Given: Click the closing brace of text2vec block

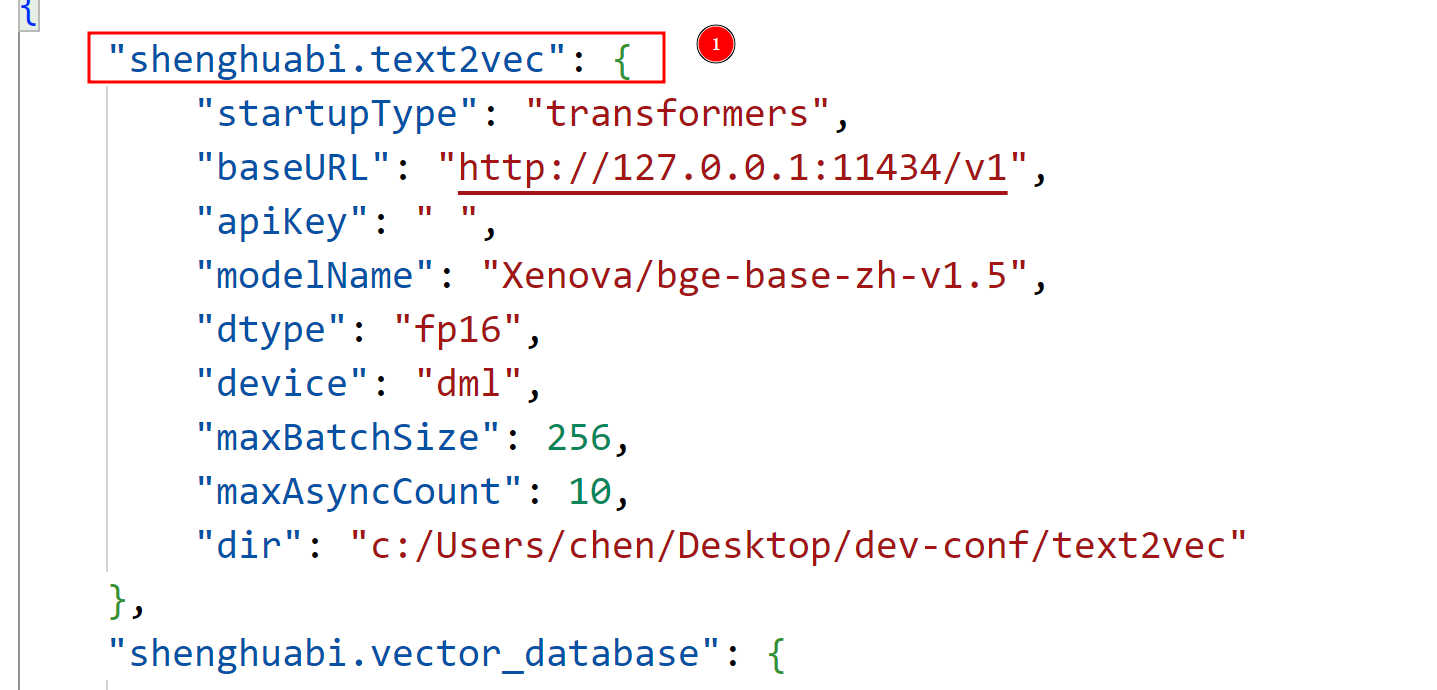Looking at the screenshot, I should tap(118, 601).
